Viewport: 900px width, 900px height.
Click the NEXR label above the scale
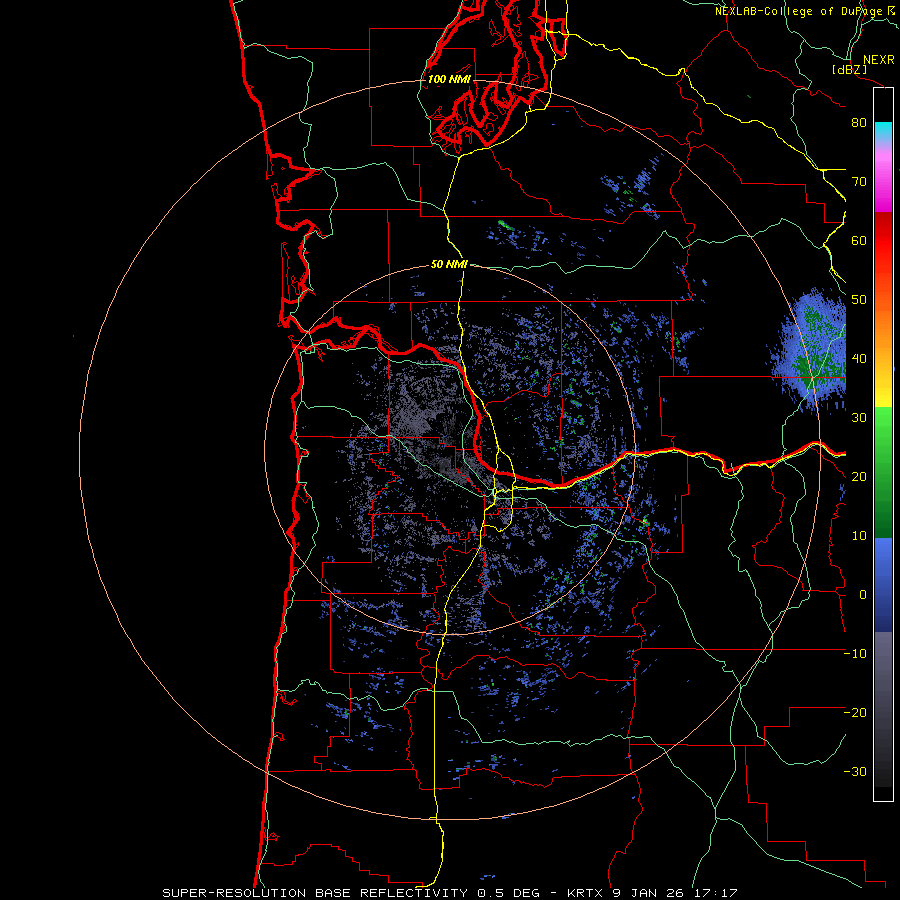pos(878,60)
